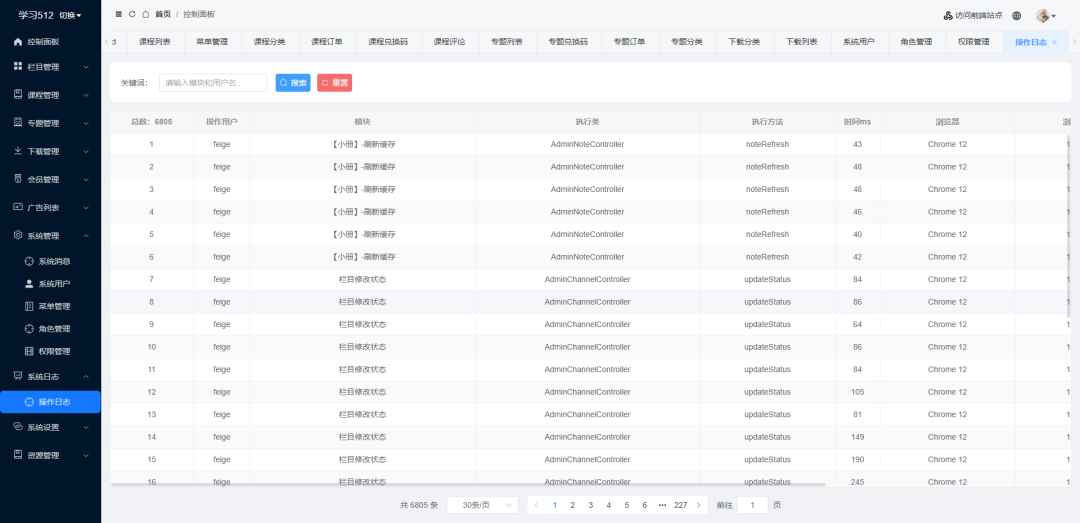Viewport: 1080px width, 523px height.
Task: Expand 专题管理 chevron
Action: coord(86,123)
